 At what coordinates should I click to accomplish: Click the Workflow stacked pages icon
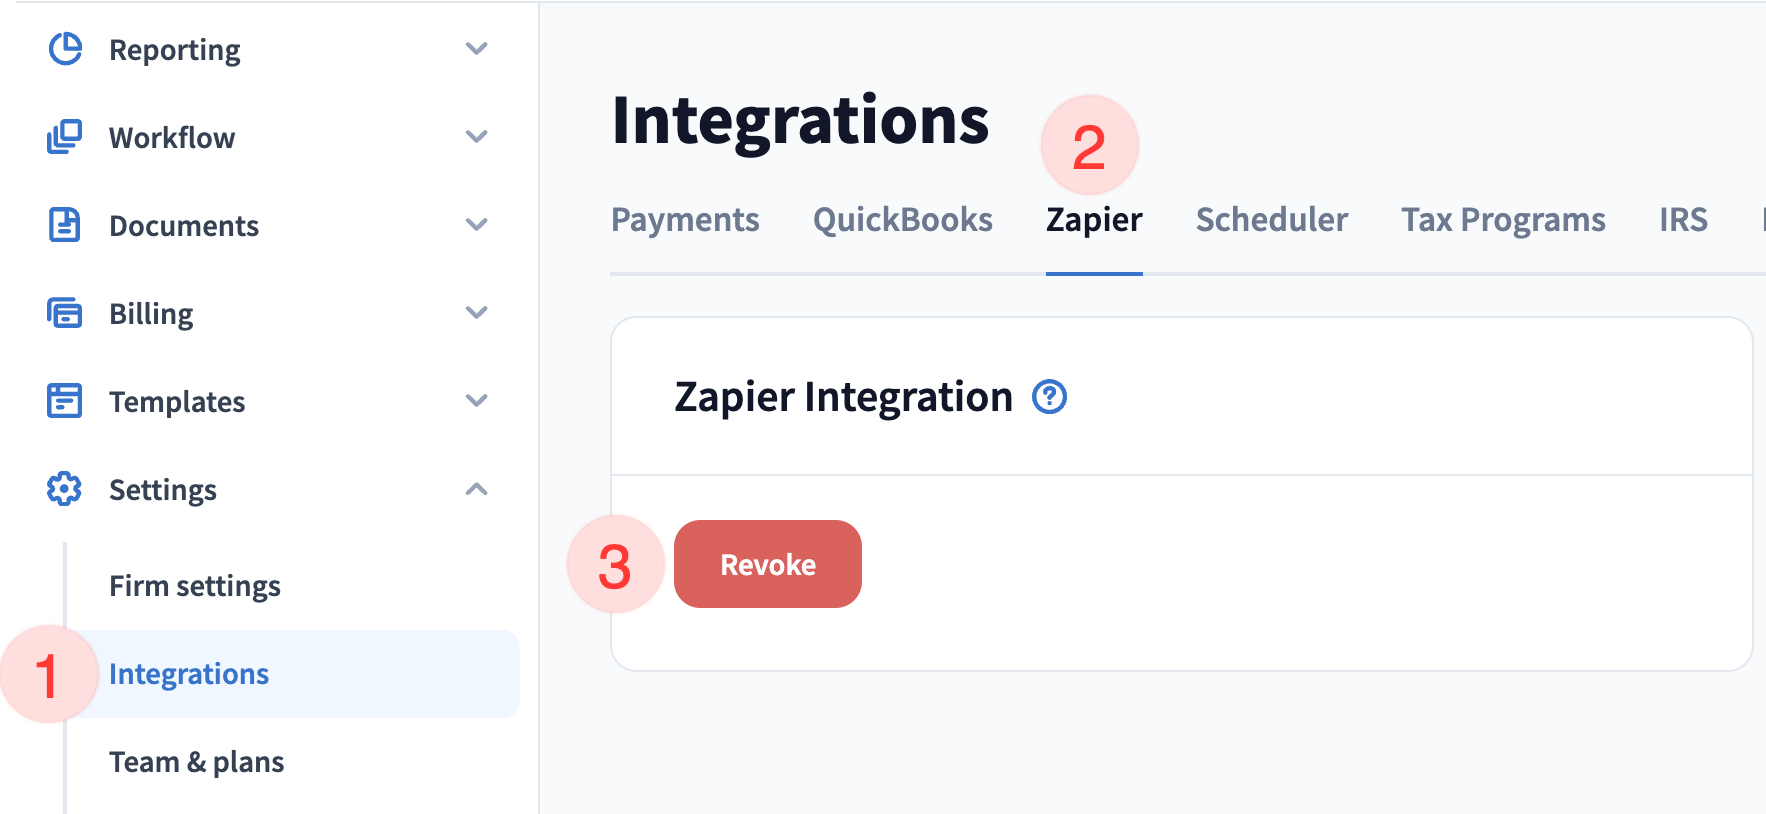65,137
